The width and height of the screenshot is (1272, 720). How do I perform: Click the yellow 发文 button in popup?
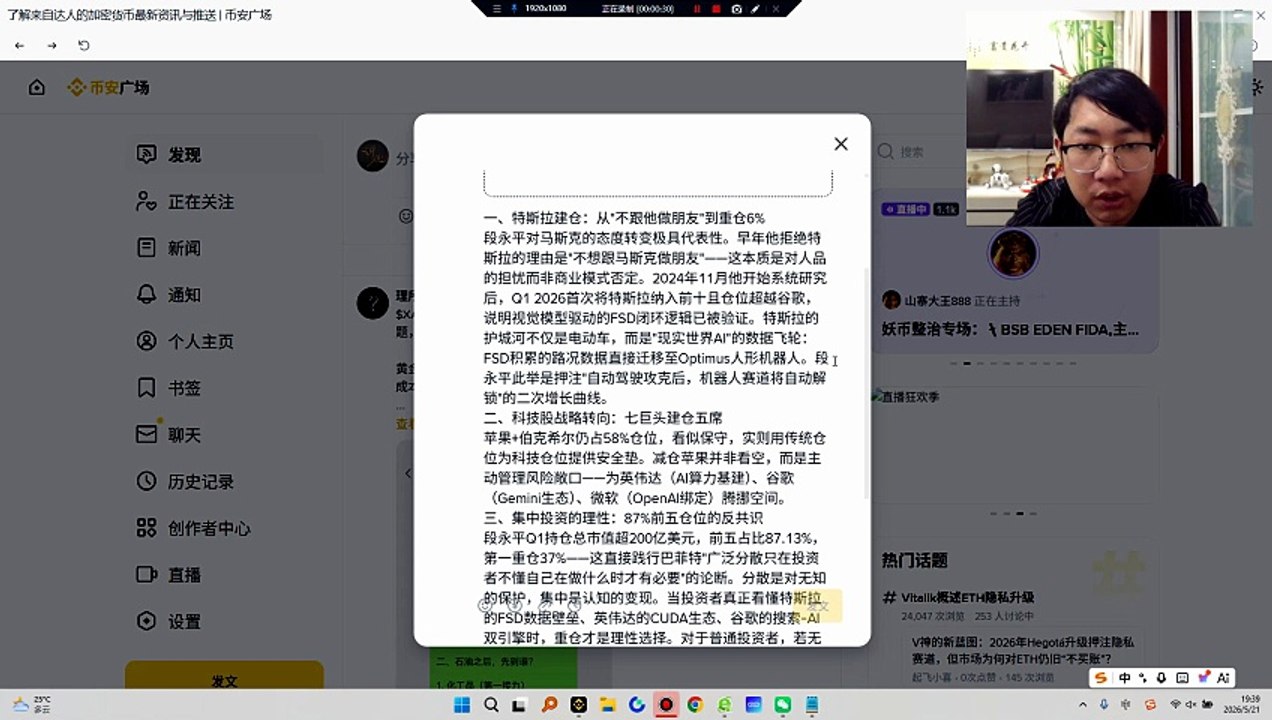[818, 606]
